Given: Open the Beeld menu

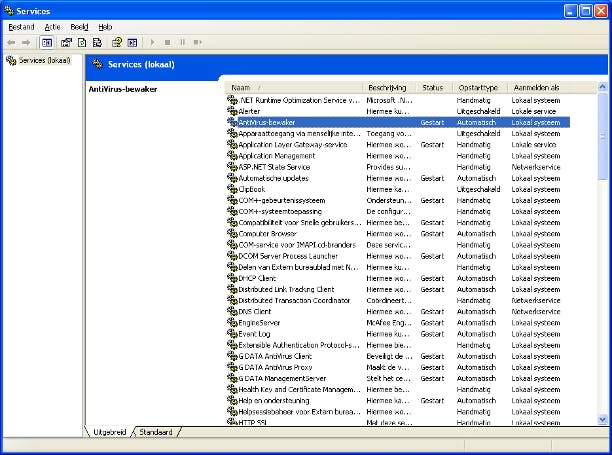Looking at the screenshot, I should [79, 27].
